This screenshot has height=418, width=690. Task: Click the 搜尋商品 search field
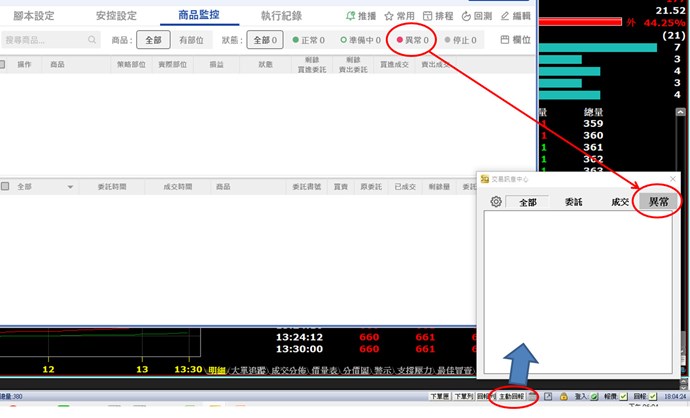point(51,40)
